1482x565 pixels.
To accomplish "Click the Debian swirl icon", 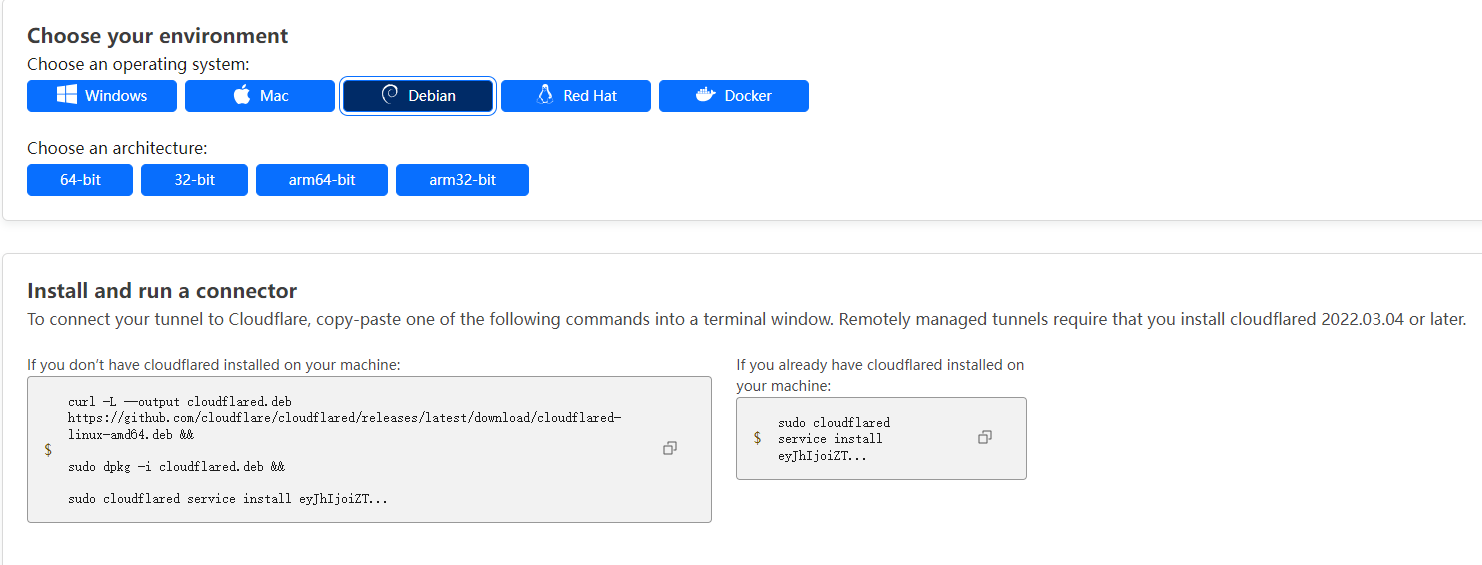I will click(x=390, y=95).
